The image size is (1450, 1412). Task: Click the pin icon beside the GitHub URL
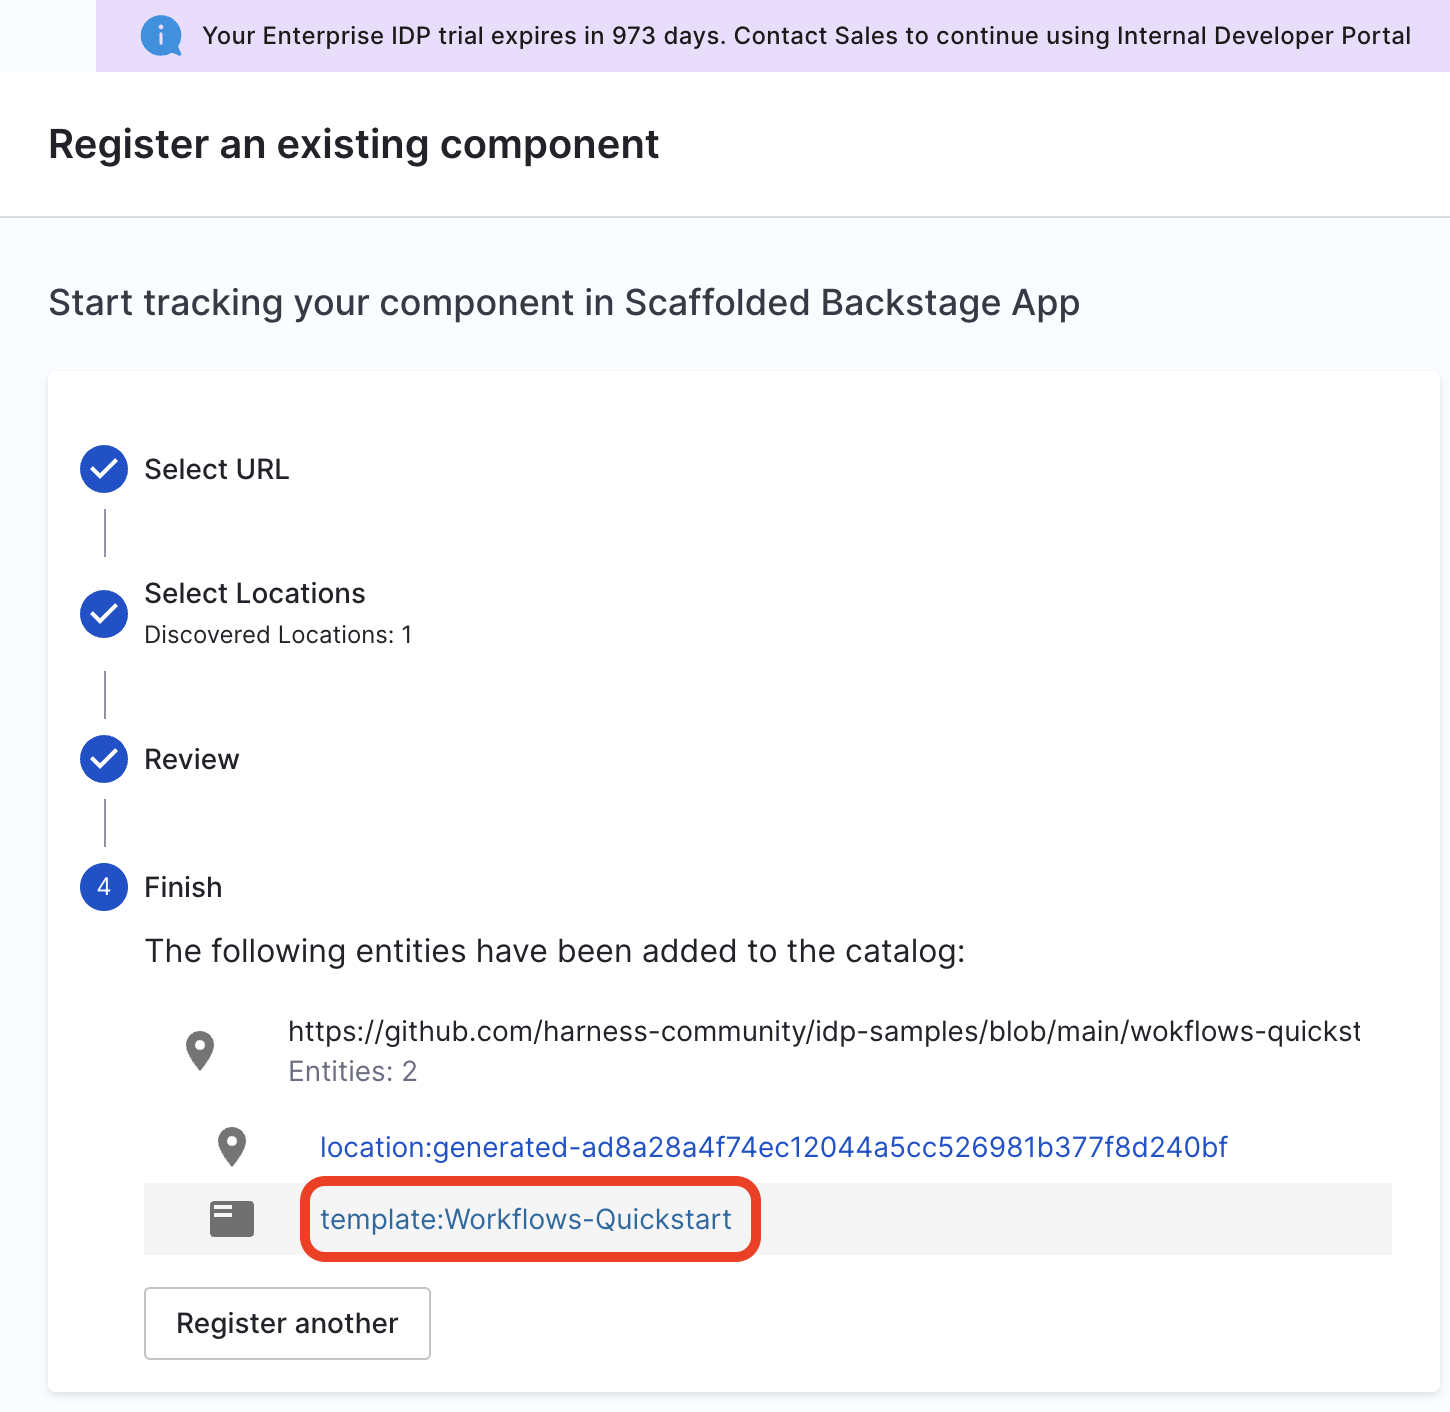(200, 1050)
